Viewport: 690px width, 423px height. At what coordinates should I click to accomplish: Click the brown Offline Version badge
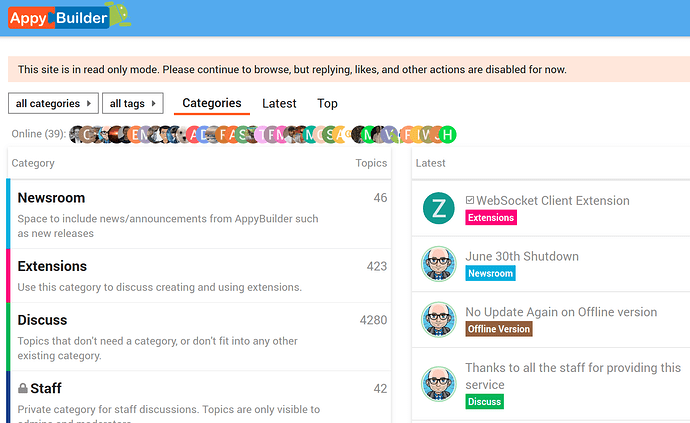coord(499,329)
